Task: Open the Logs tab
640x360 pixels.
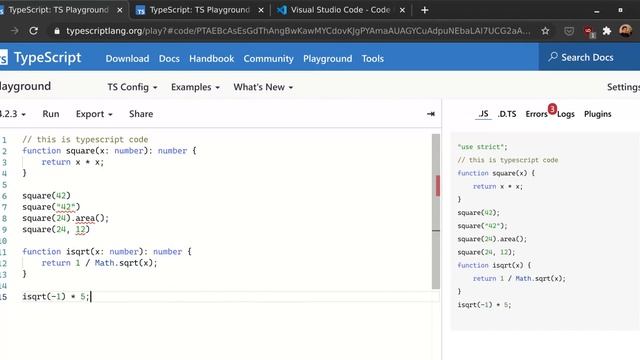Action: pyautogui.click(x=566, y=114)
